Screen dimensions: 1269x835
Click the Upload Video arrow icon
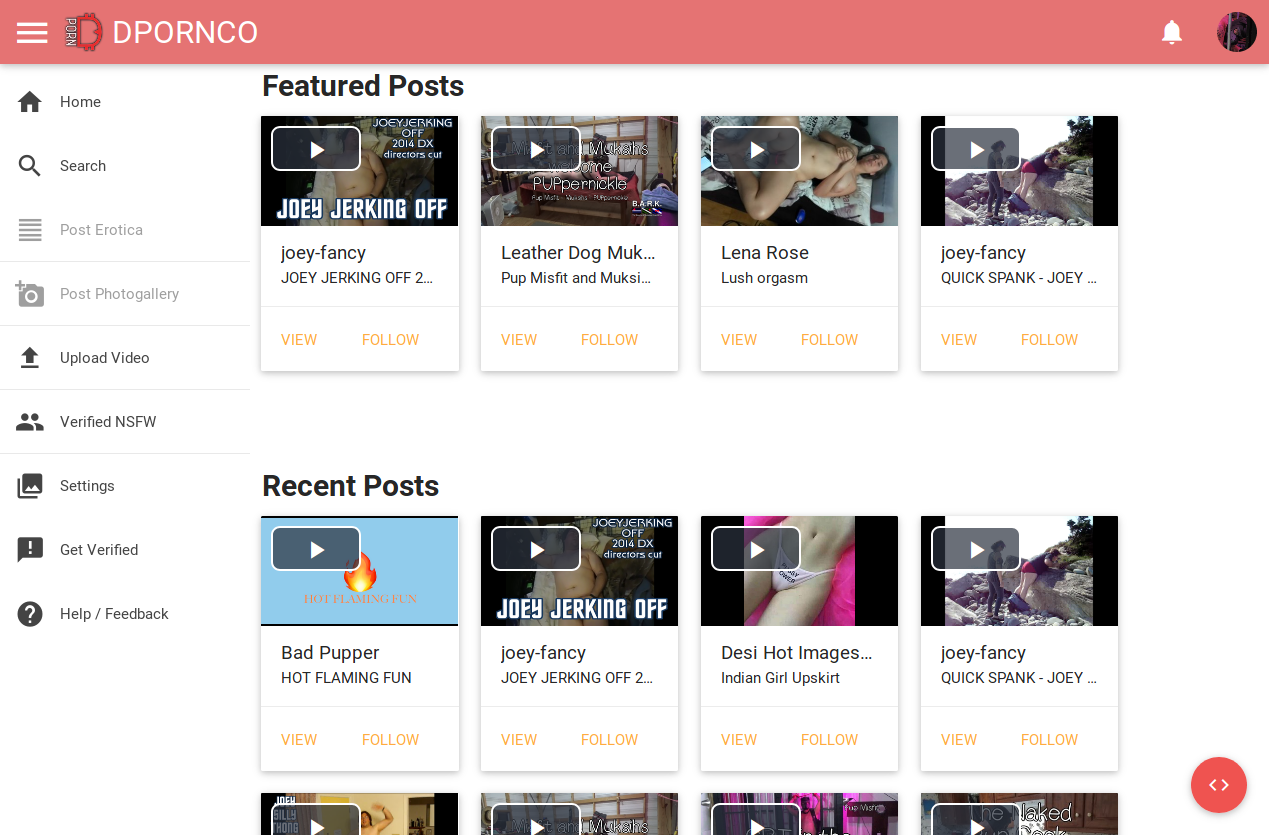30,358
